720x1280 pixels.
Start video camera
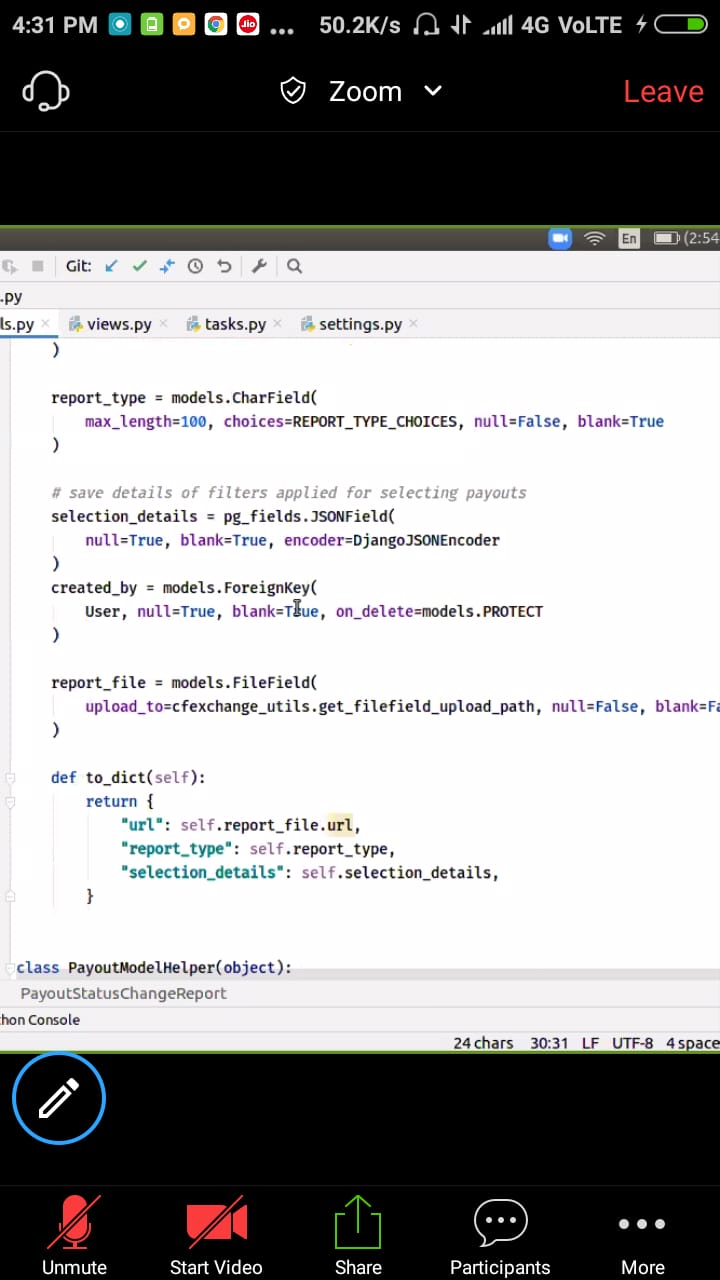216,1236
